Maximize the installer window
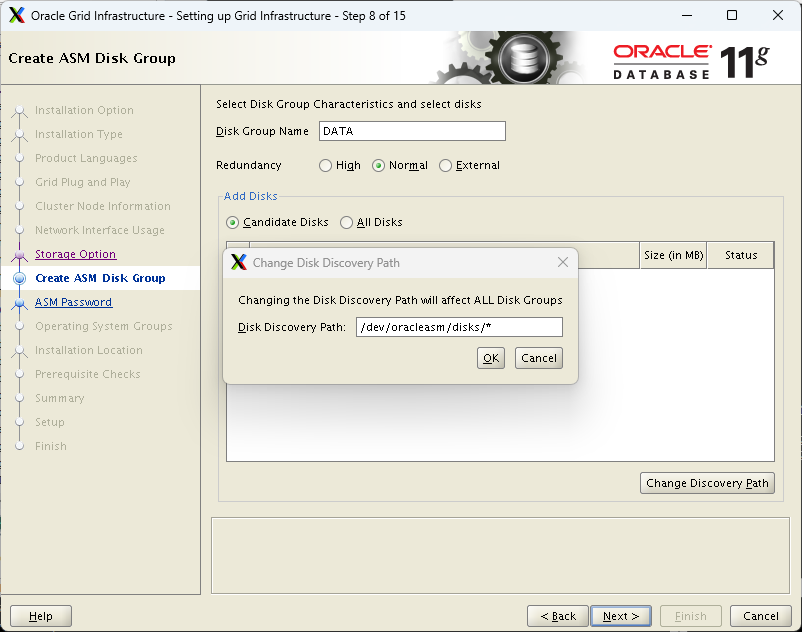 coord(732,15)
